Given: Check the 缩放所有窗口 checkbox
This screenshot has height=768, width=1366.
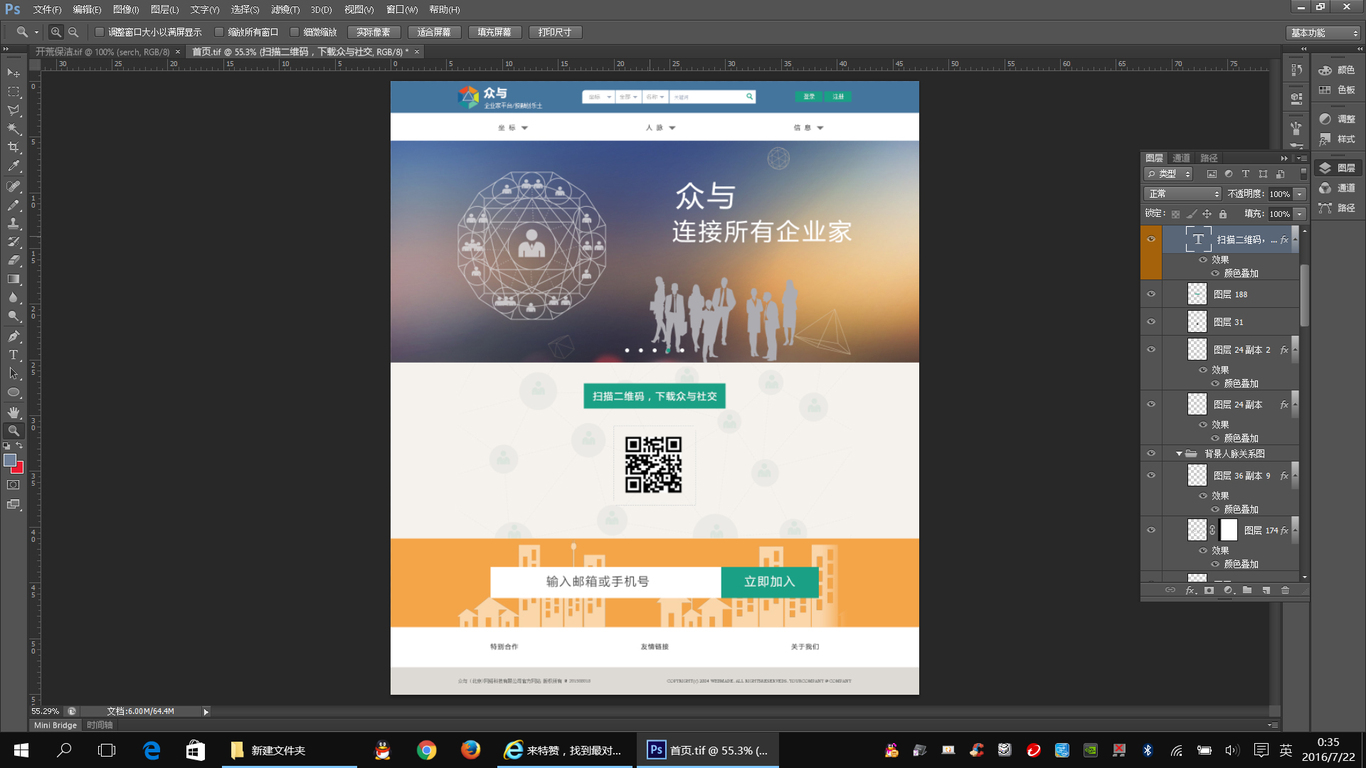Looking at the screenshot, I should (x=219, y=32).
